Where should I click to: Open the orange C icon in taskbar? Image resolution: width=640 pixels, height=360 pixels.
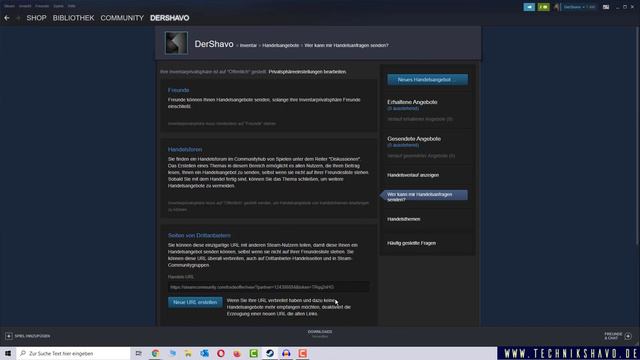pos(302,353)
